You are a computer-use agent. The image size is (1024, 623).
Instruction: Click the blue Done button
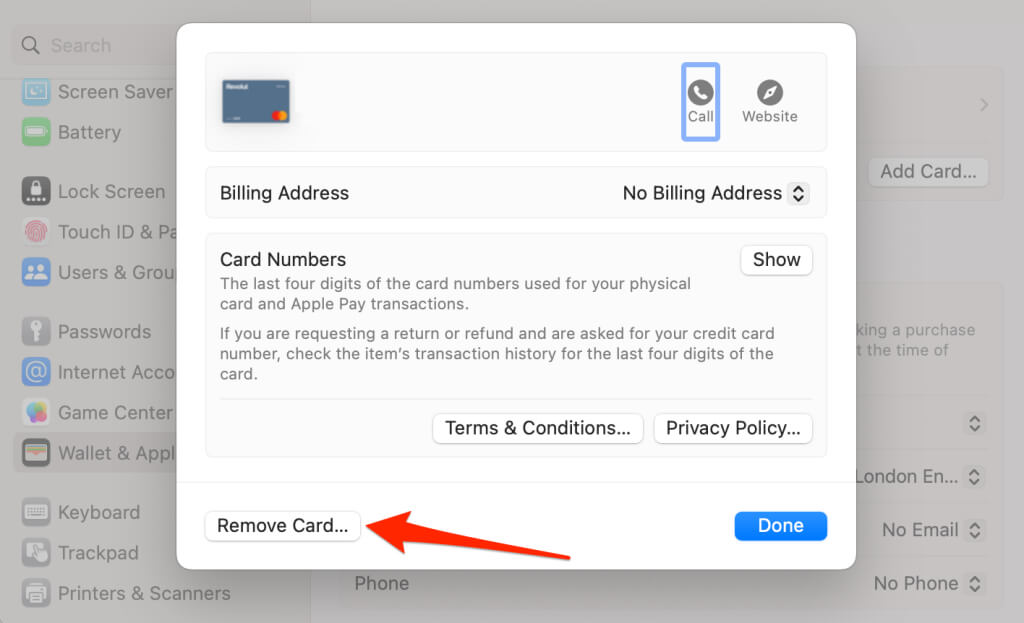780,526
